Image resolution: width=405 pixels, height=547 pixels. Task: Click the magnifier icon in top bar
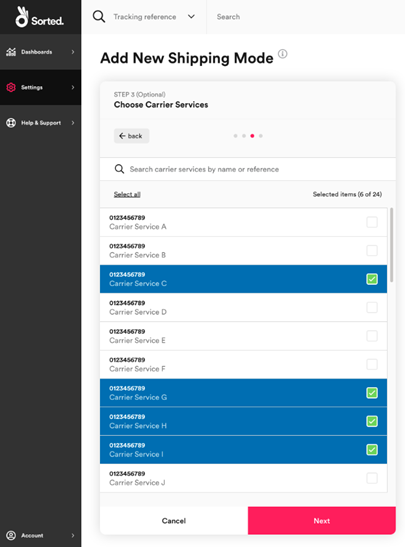pos(99,16)
